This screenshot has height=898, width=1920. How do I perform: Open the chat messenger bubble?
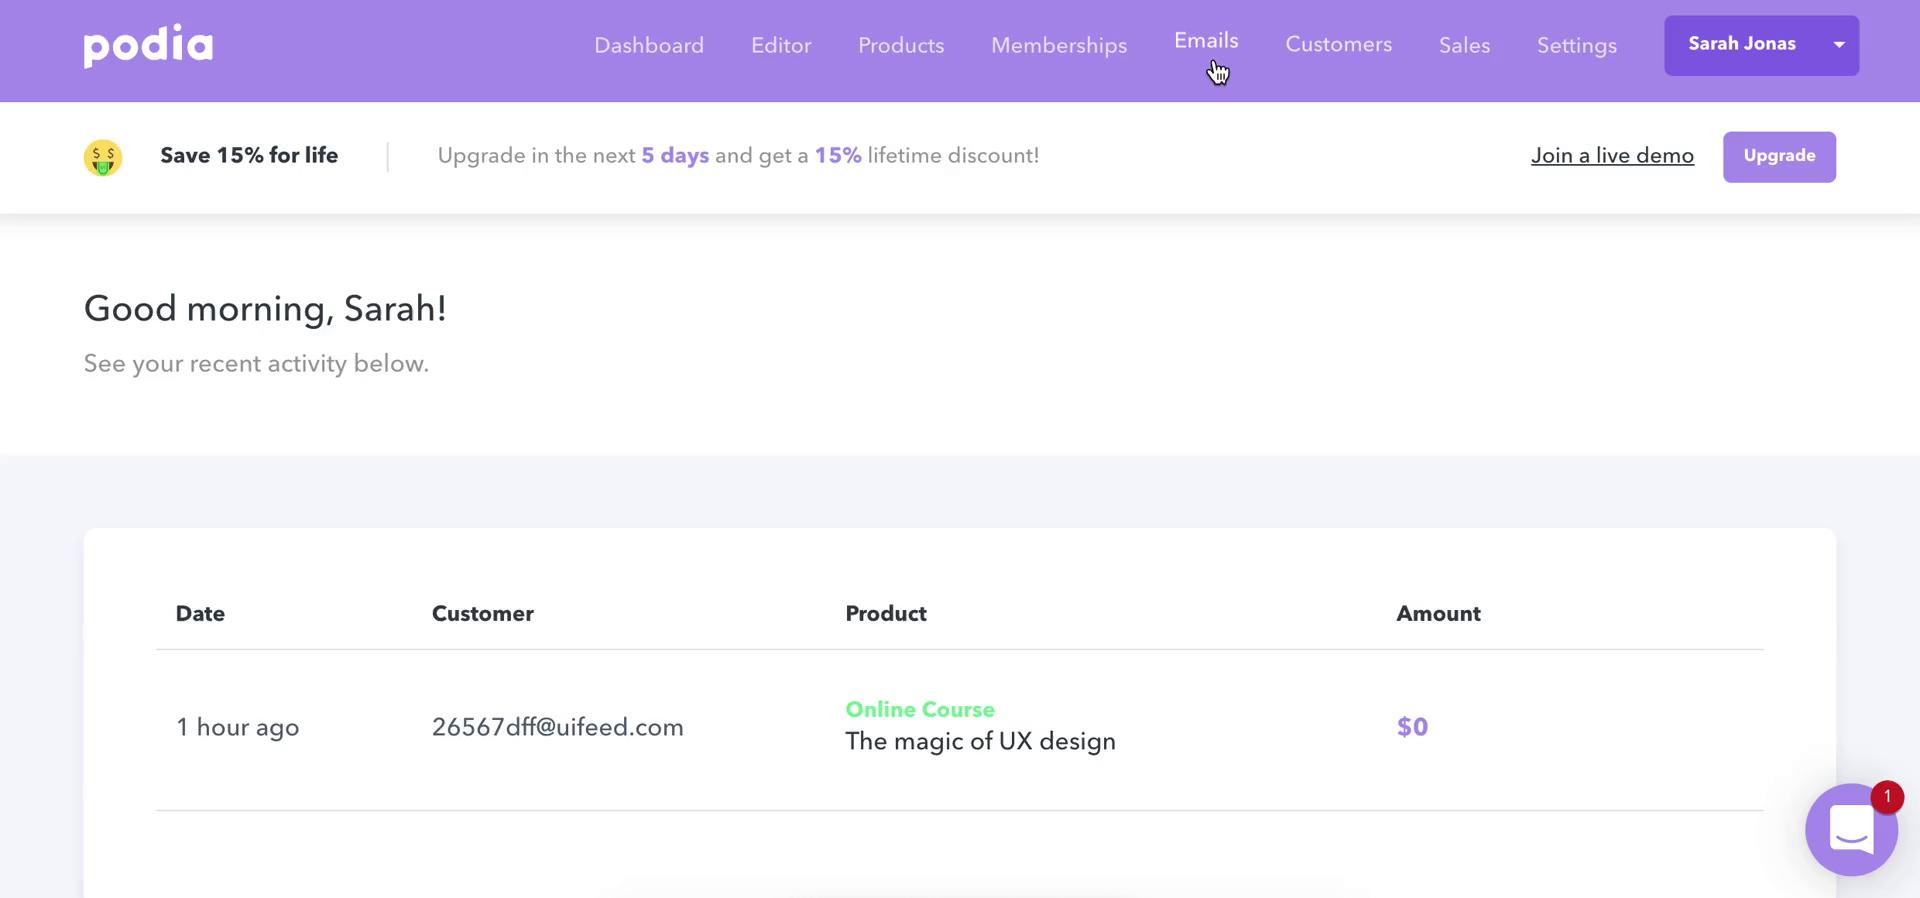1851,829
